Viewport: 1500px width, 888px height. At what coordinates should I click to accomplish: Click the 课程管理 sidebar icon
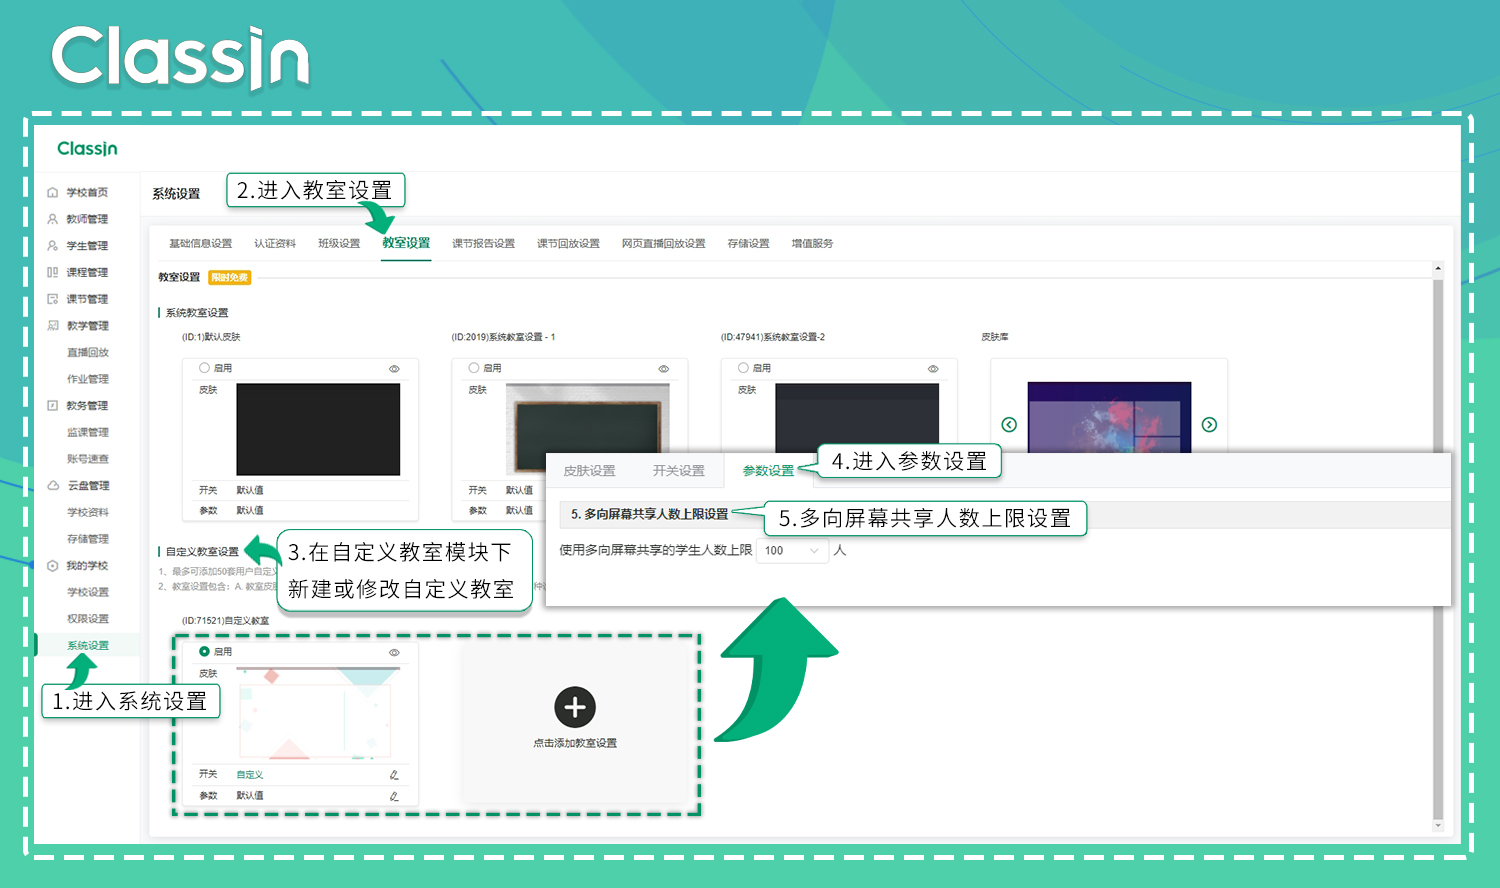pos(53,272)
